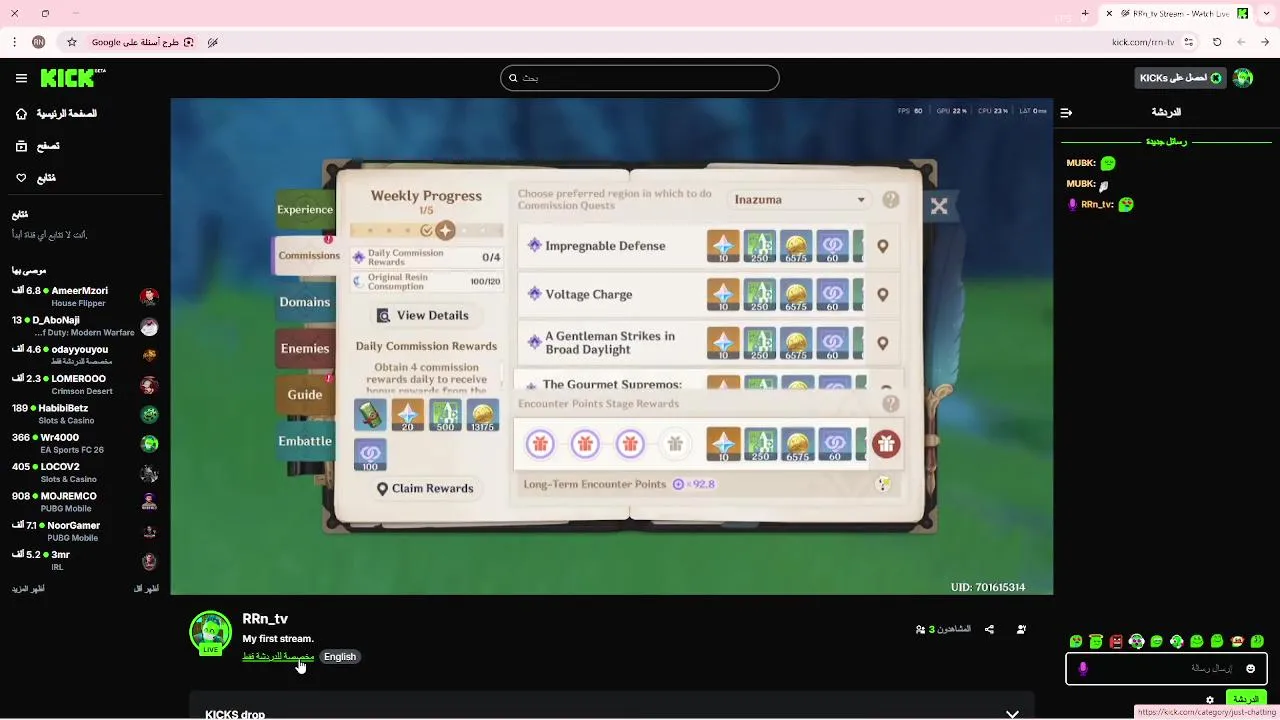Open Wr4000 recommended channel
The width and height of the screenshot is (1280, 720).
tap(86, 443)
